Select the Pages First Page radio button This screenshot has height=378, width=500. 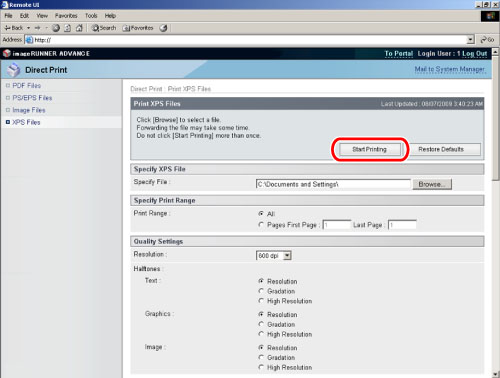pyautogui.click(x=261, y=225)
